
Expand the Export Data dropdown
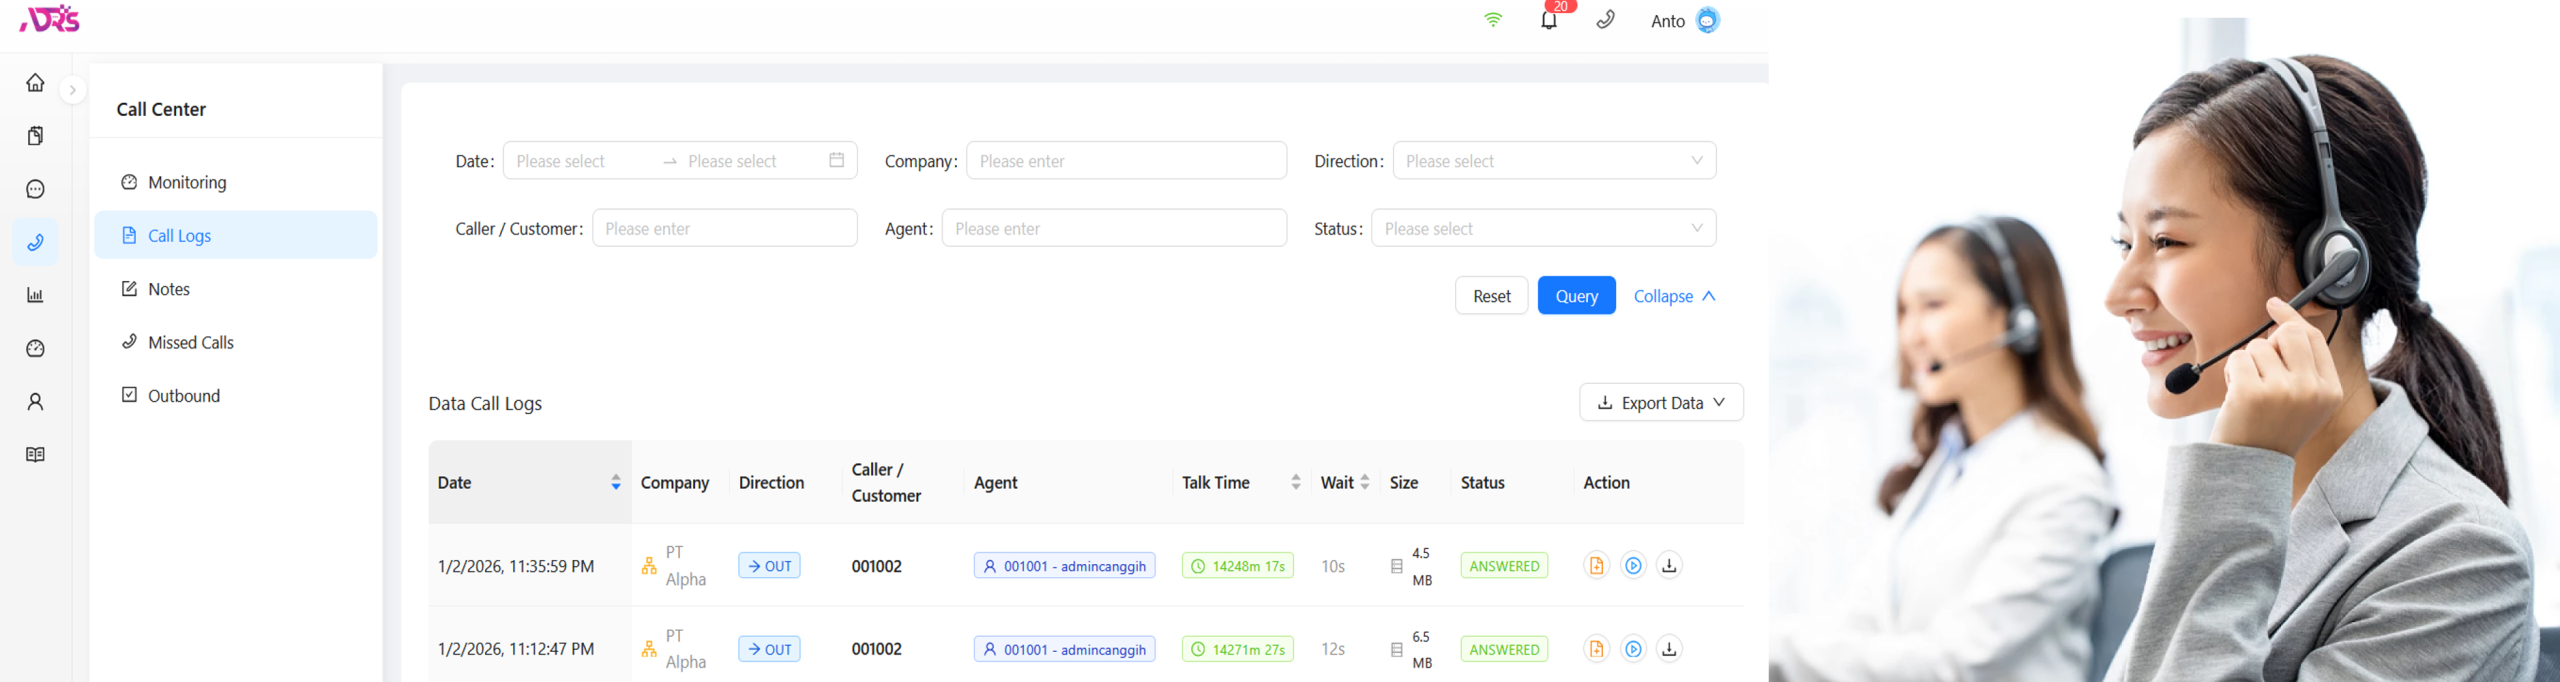tap(1661, 402)
